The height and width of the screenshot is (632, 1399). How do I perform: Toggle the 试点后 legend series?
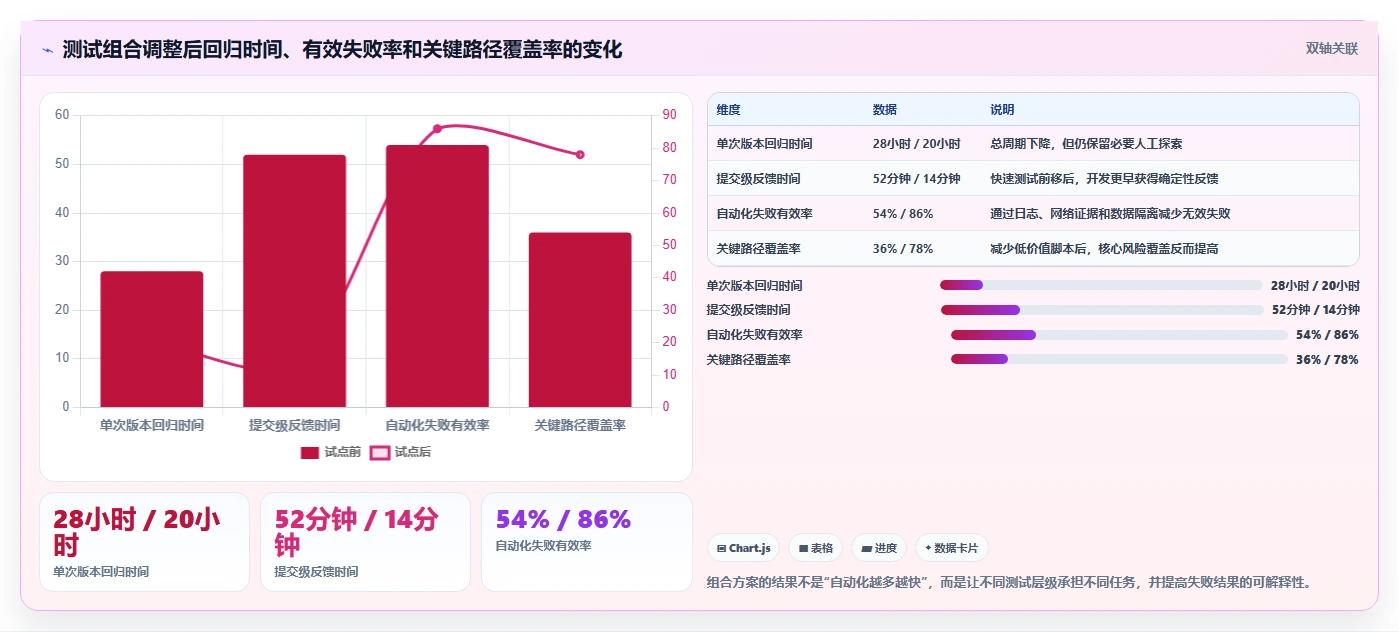(x=401, y=452)
